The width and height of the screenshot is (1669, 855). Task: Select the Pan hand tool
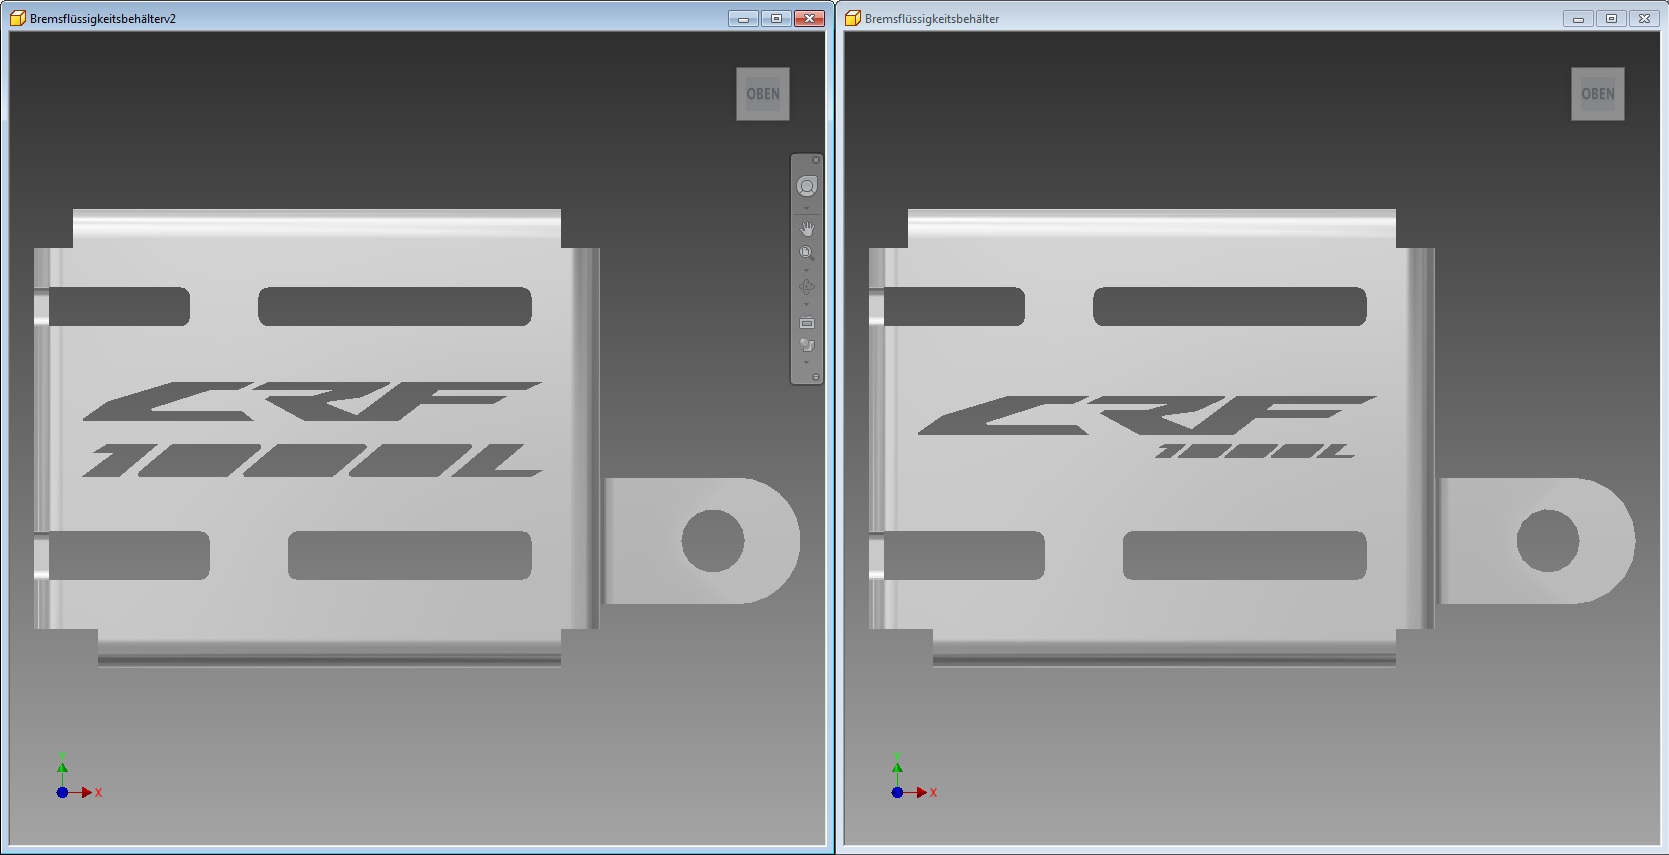pos(807,229)
